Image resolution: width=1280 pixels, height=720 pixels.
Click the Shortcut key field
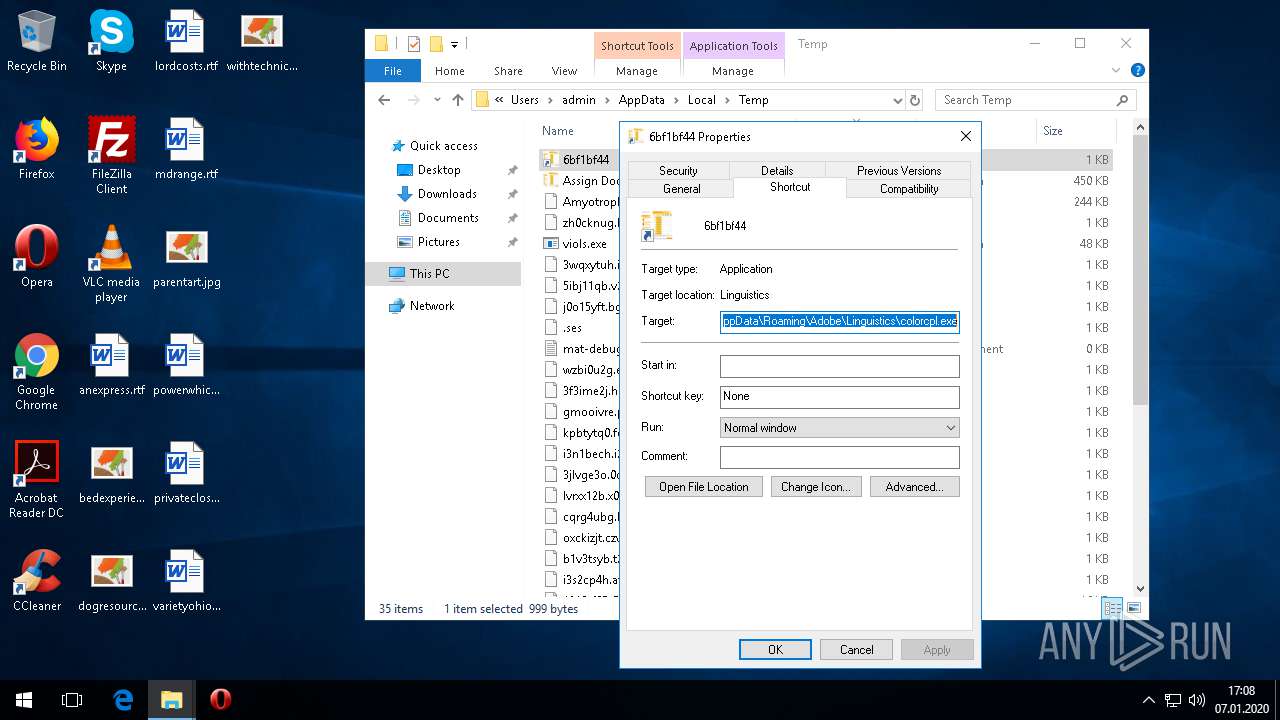[x=840, y=397]
